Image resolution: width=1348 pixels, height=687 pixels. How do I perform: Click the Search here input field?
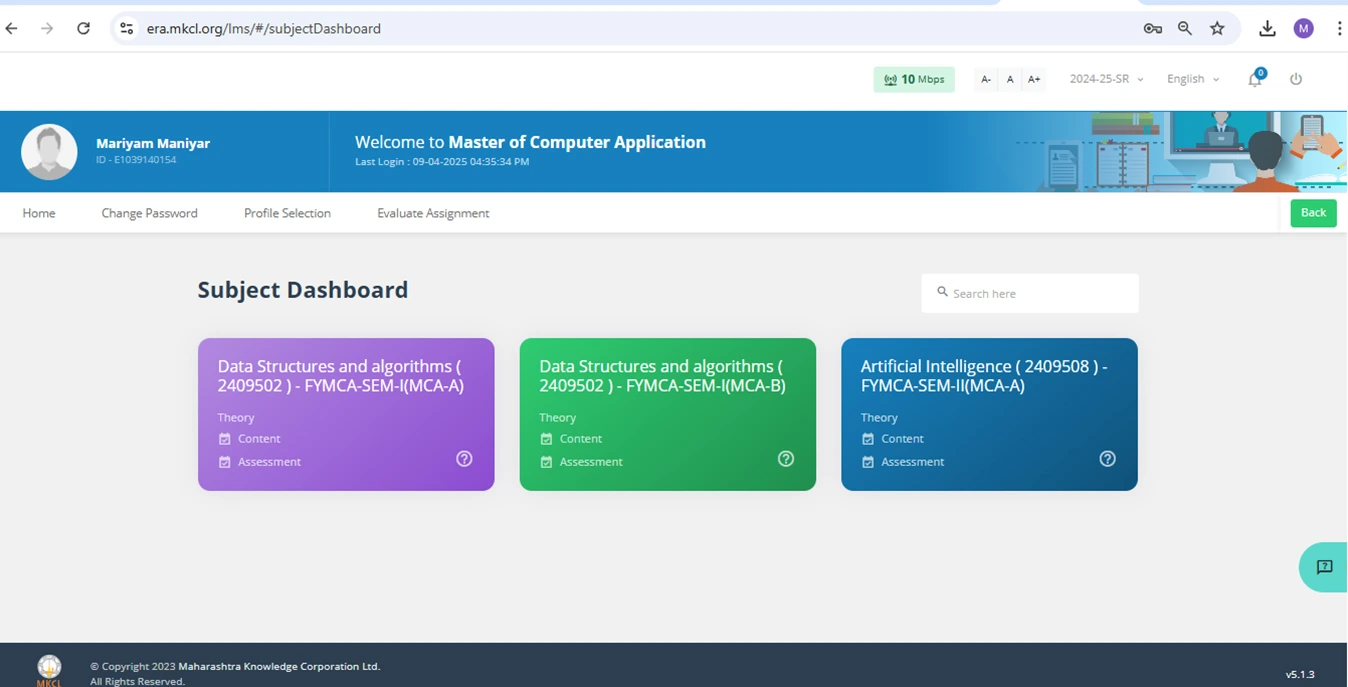point(1038,293)
